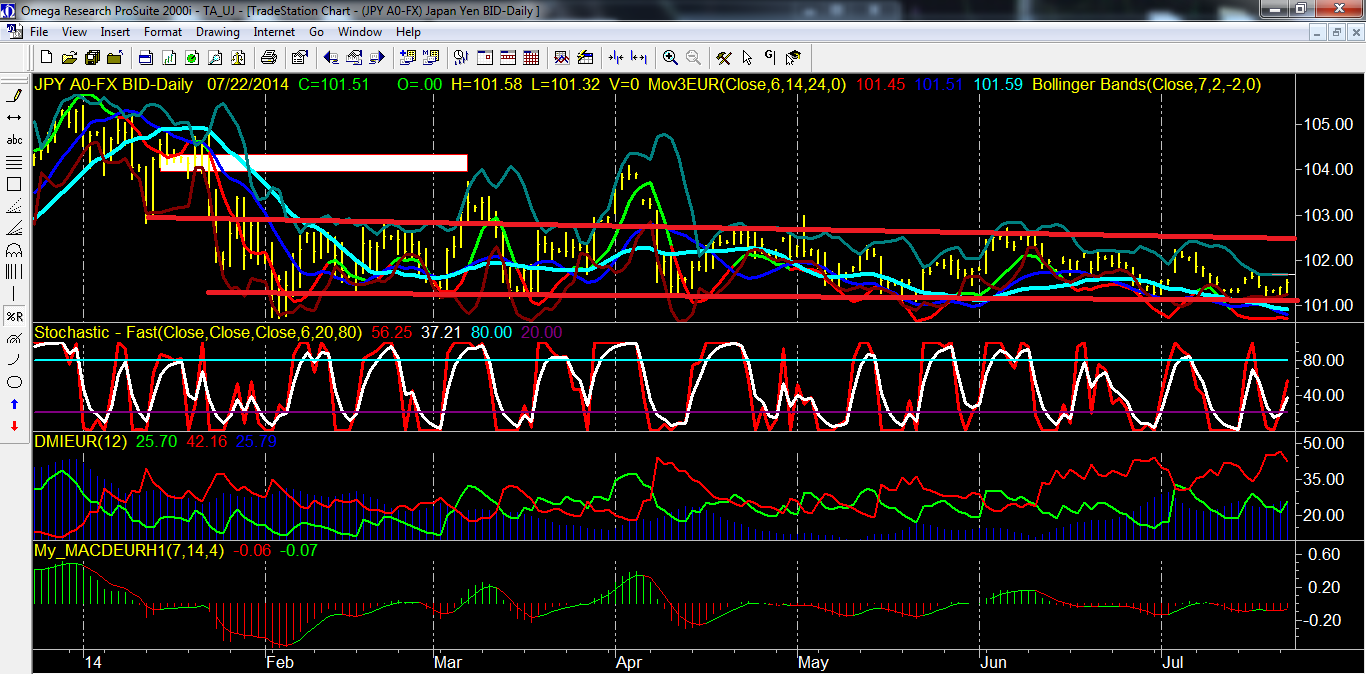Zoom in with the magnifier plus icon
The image size is (1366, 674).
[669, 57]
